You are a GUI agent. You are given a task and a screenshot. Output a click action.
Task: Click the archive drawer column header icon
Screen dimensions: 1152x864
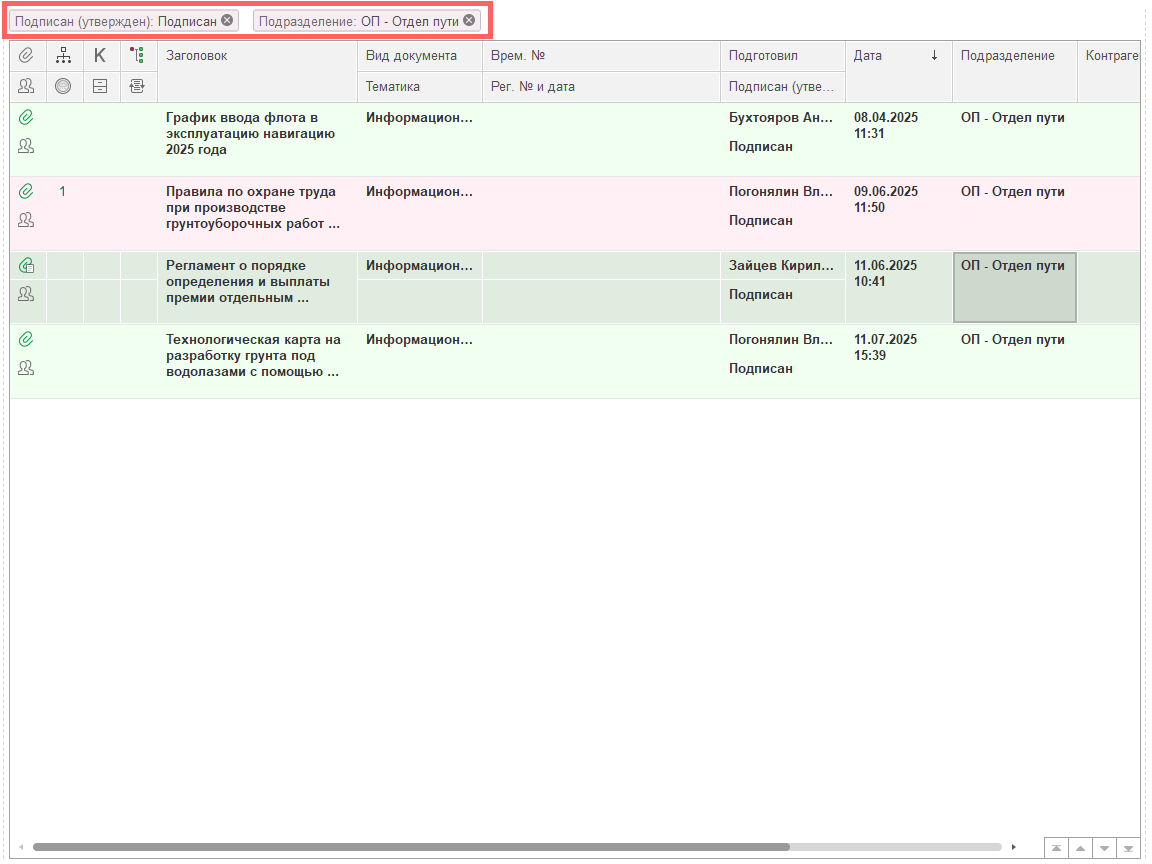point(100,87)
